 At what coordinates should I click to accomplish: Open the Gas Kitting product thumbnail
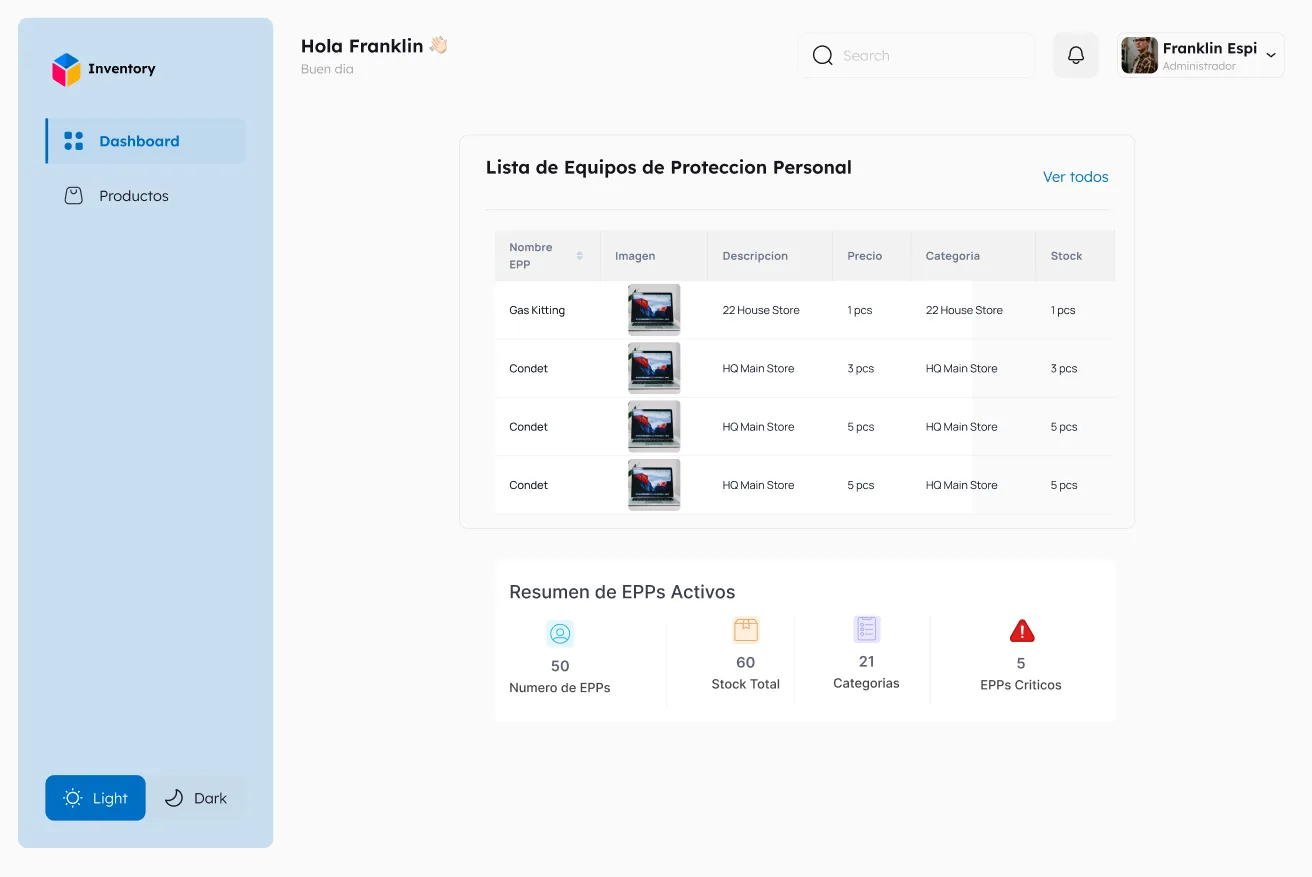point(654,309)
